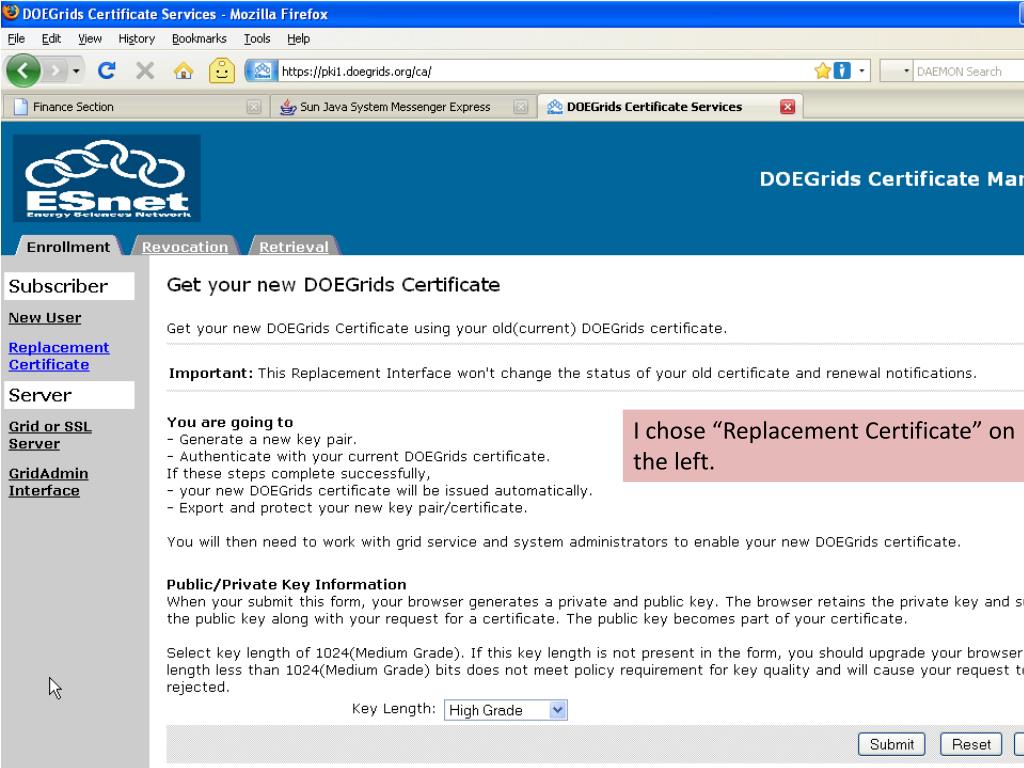This screenshot has height=768, width=1024.
Task: Click the ESnet logo
Action: click(107, 178)
